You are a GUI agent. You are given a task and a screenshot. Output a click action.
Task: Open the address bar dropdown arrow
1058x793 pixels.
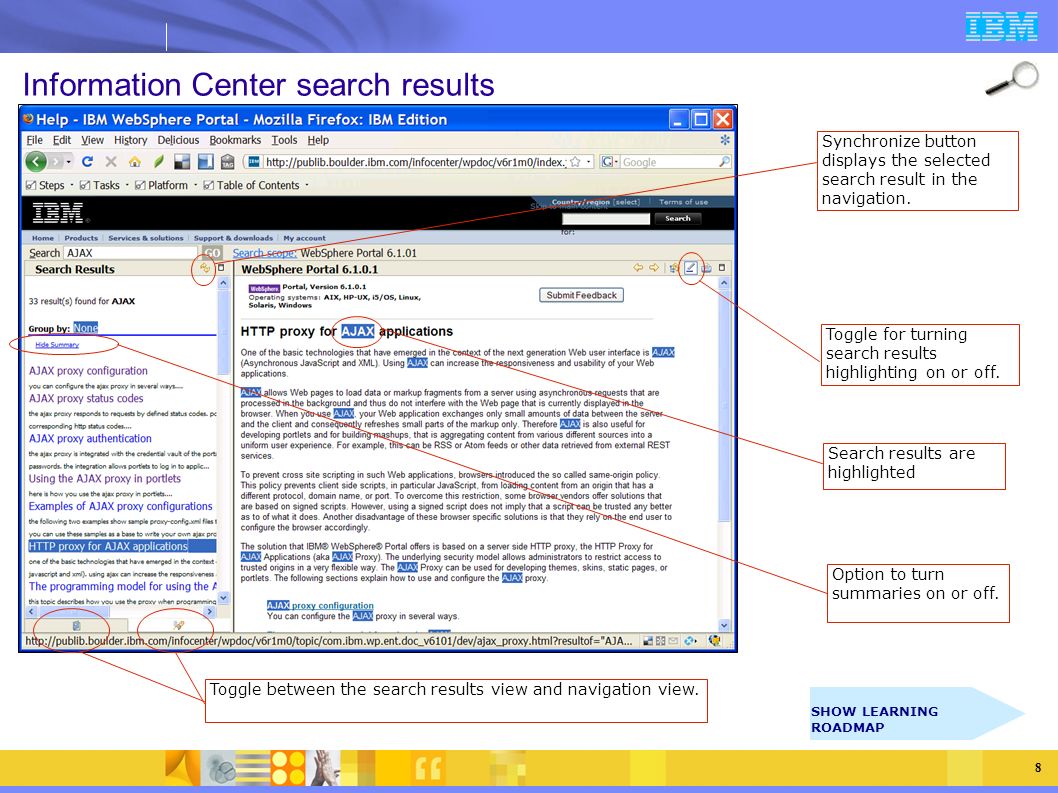[x=589, y=162]
